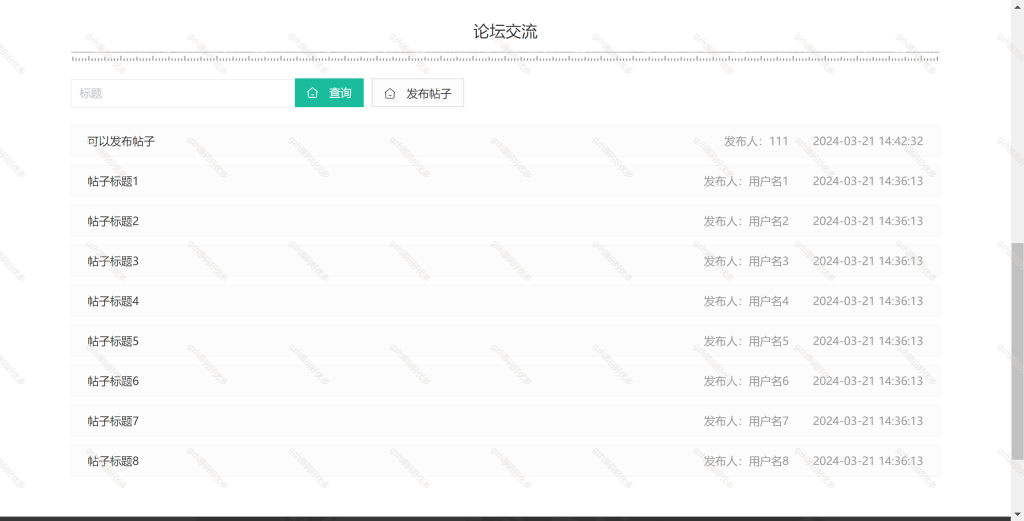The height and width of the screenshot is (521, 1024).
Task: Click the timestamp in 帖子标题4 row
Action: coord(868,301)
